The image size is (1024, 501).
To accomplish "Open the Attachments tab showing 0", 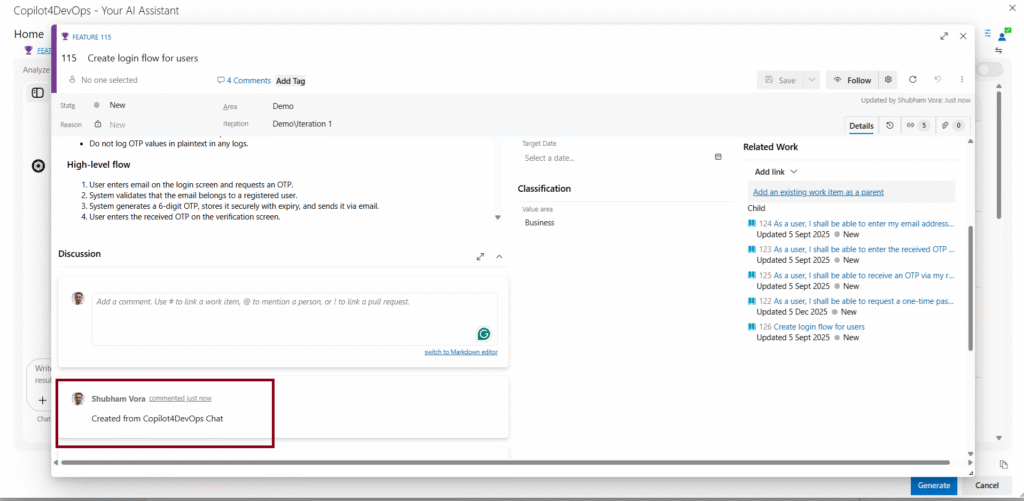I will point(952,125).
